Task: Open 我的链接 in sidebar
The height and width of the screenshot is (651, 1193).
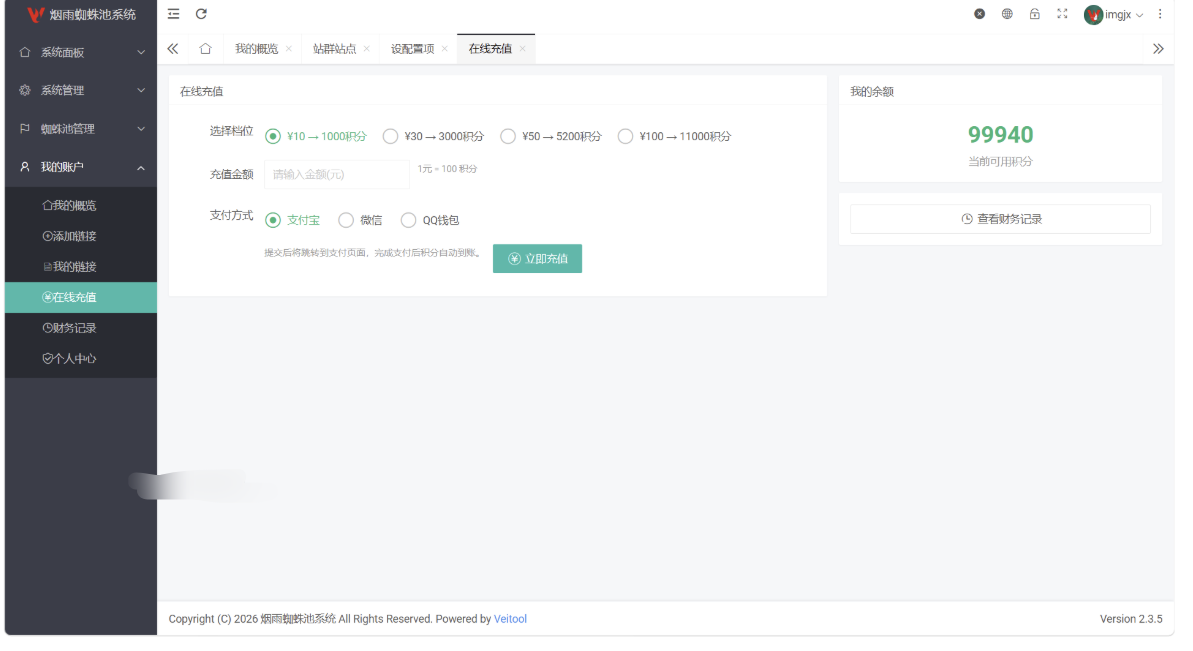Action: (x=81, y=267)
